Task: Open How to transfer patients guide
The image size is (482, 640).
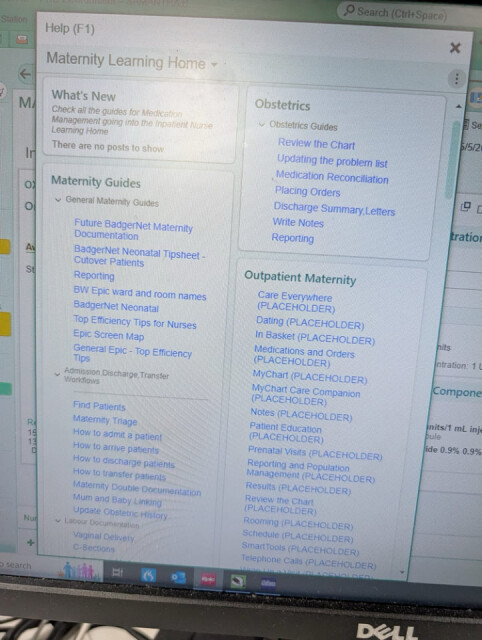Action: click(119, 474)
